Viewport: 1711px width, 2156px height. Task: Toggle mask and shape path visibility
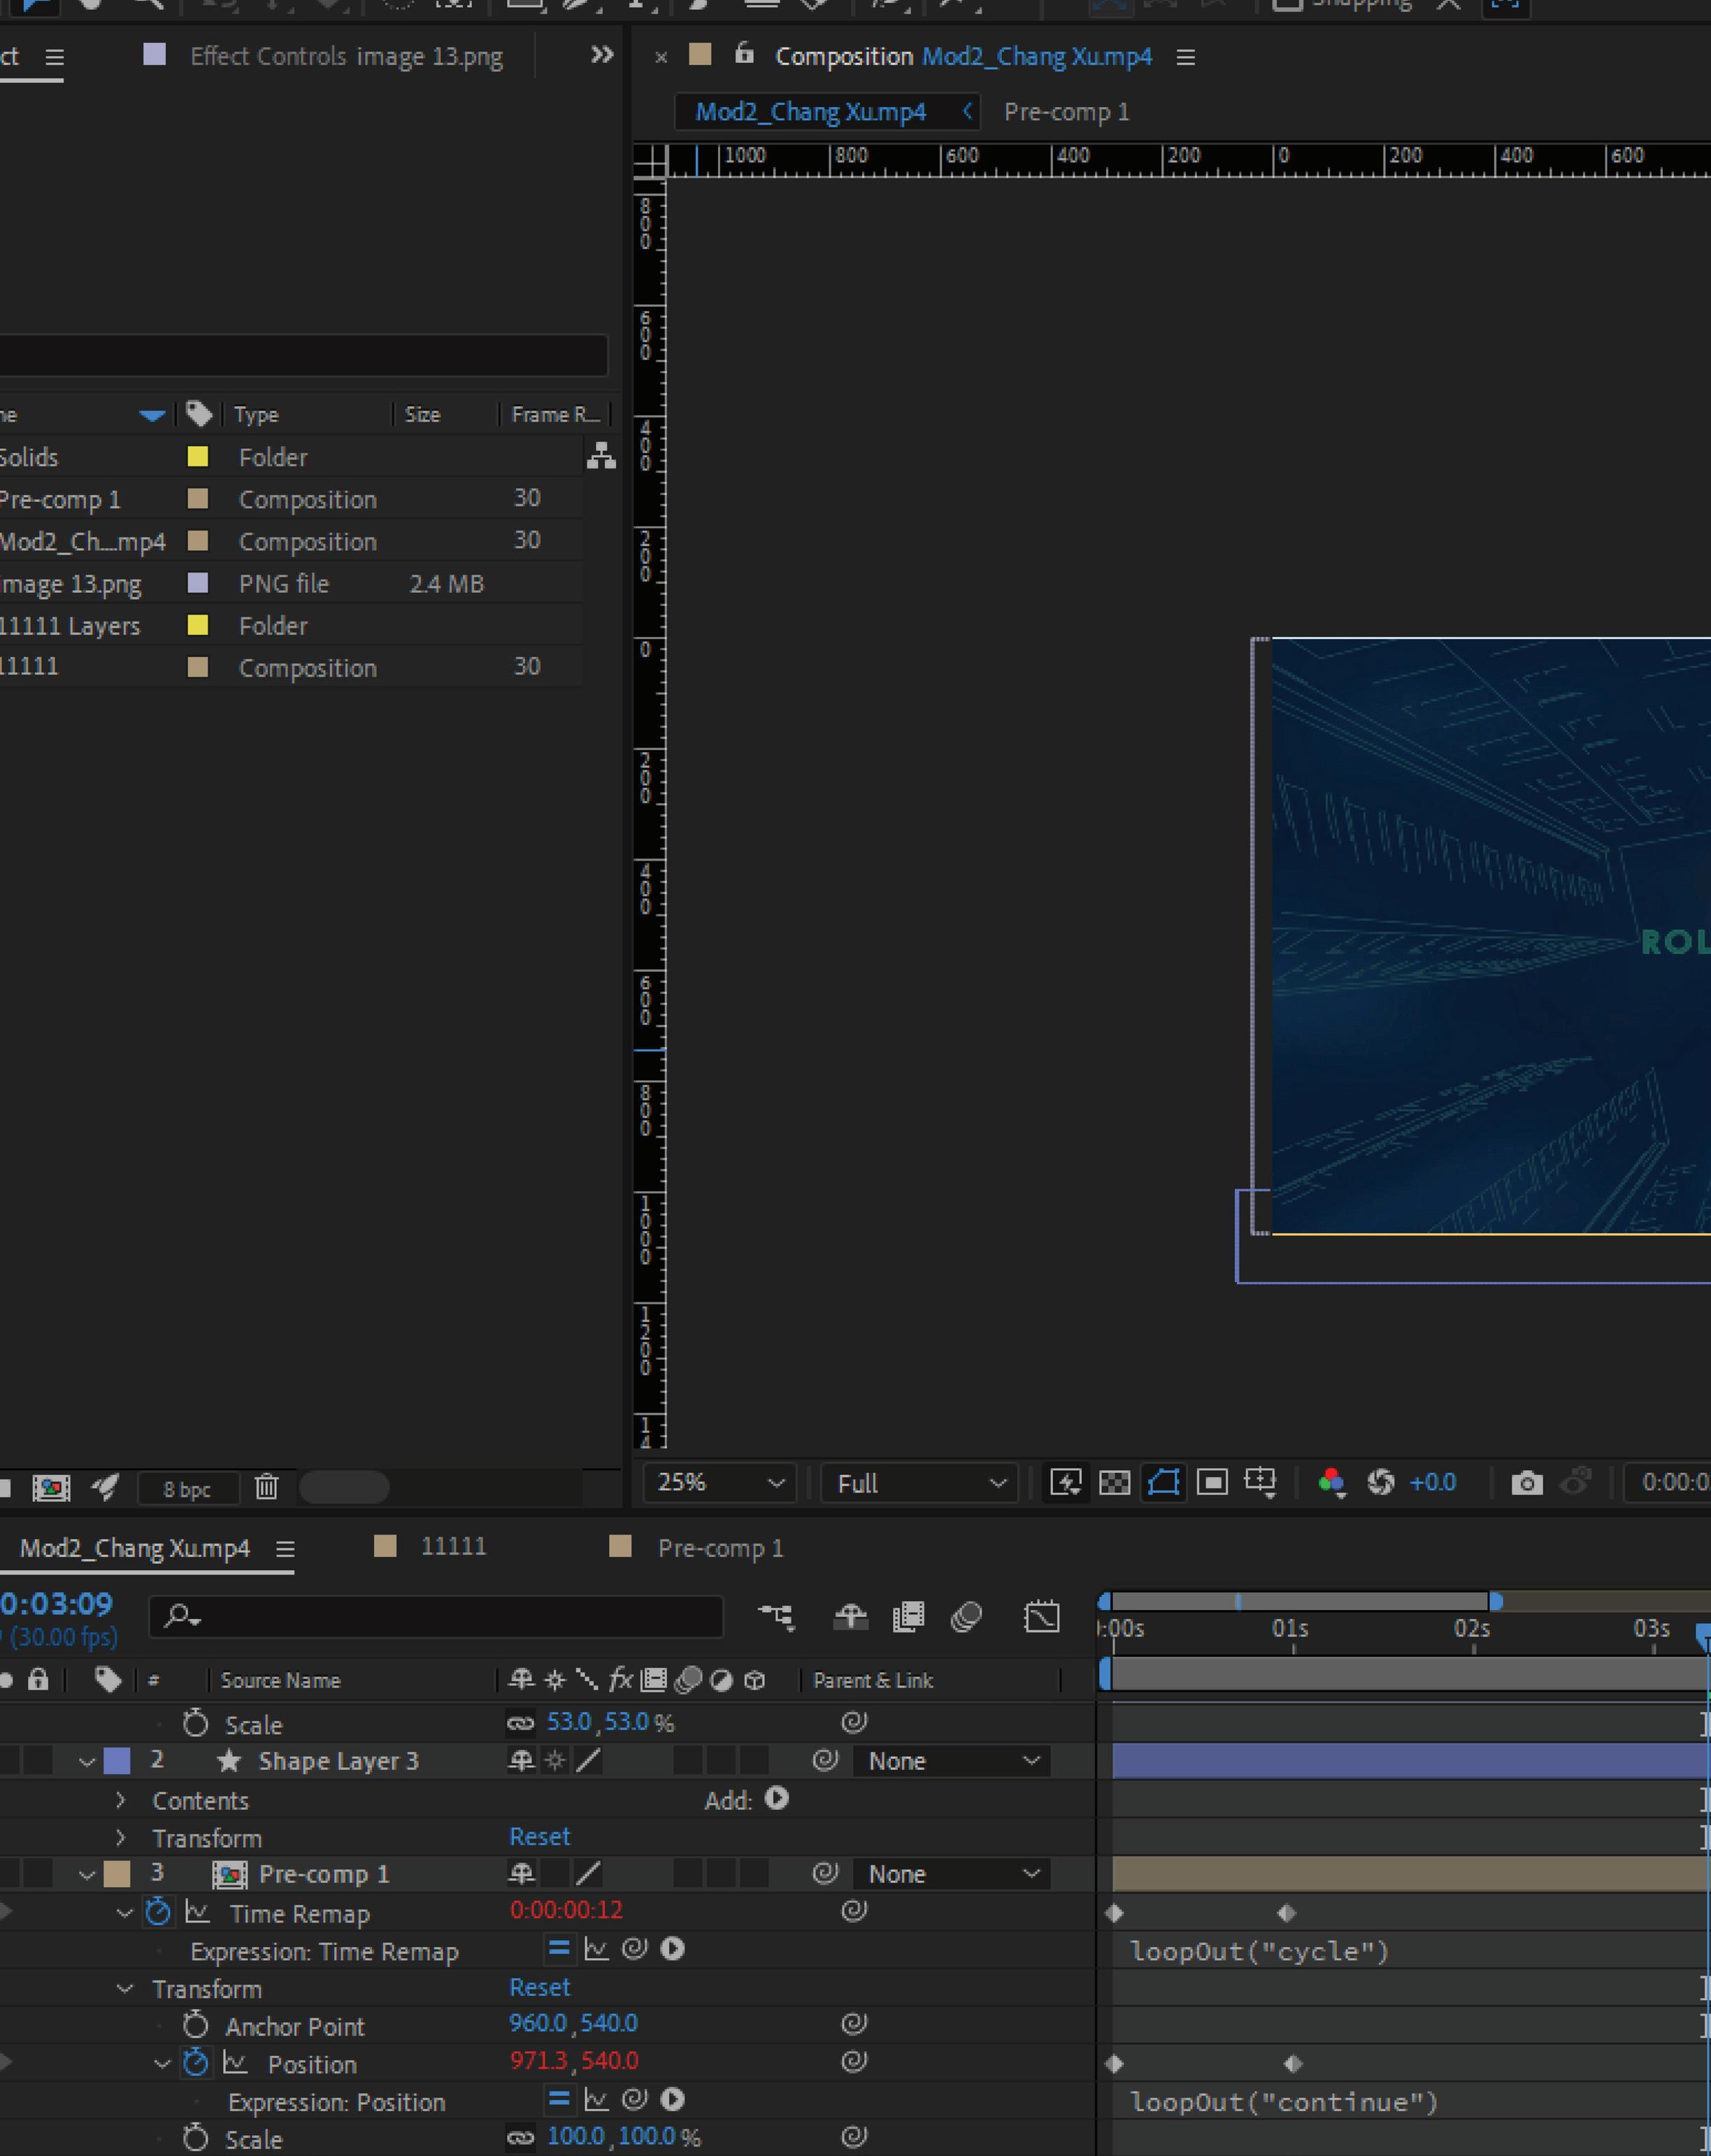pos(1163,1482)
